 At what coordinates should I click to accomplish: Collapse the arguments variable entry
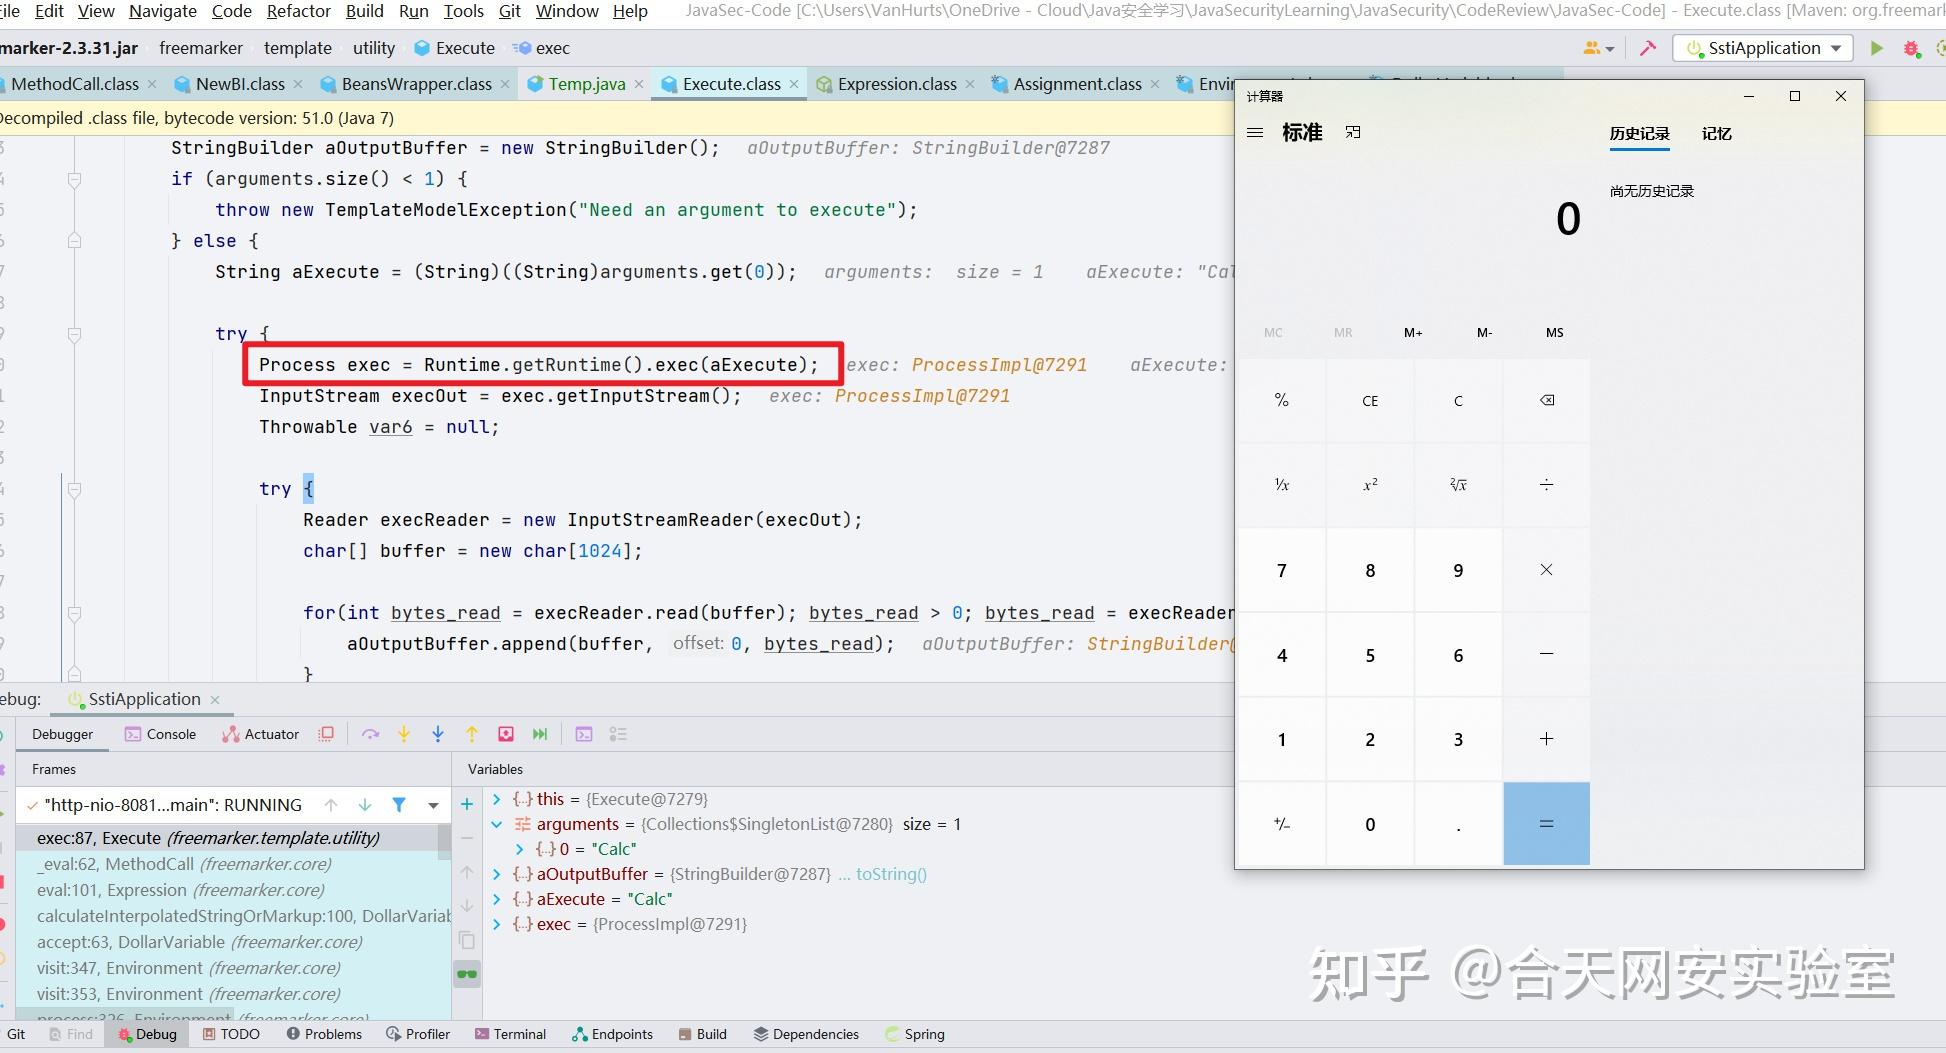point(497,824)
